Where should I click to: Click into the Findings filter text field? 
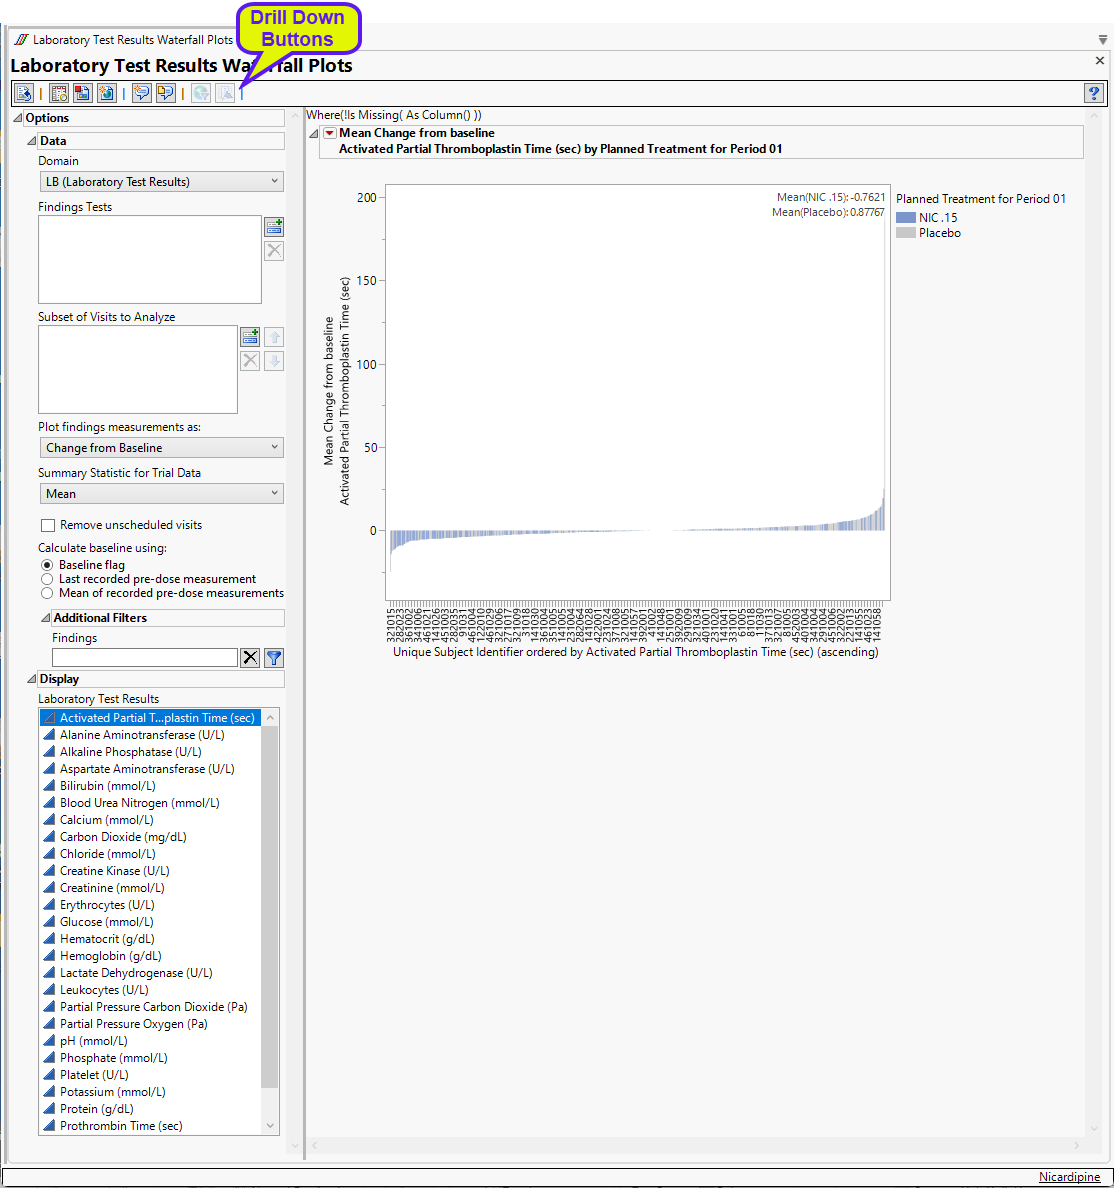(145, 658)
